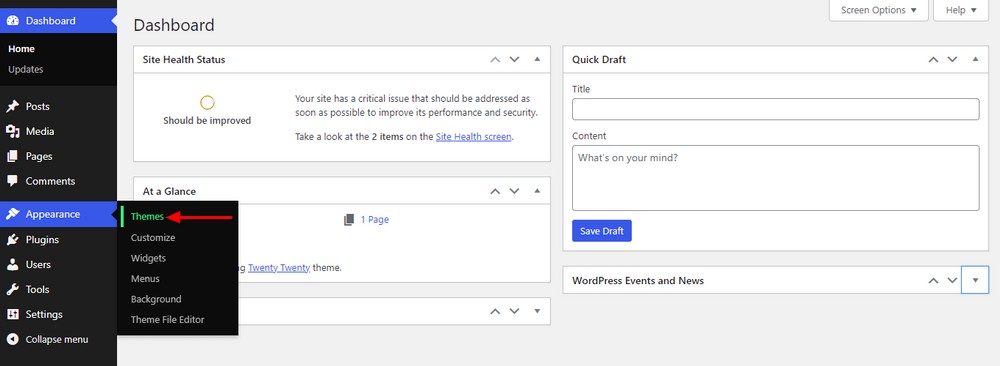Click the Collapse menu label

[x=57, y=339]
